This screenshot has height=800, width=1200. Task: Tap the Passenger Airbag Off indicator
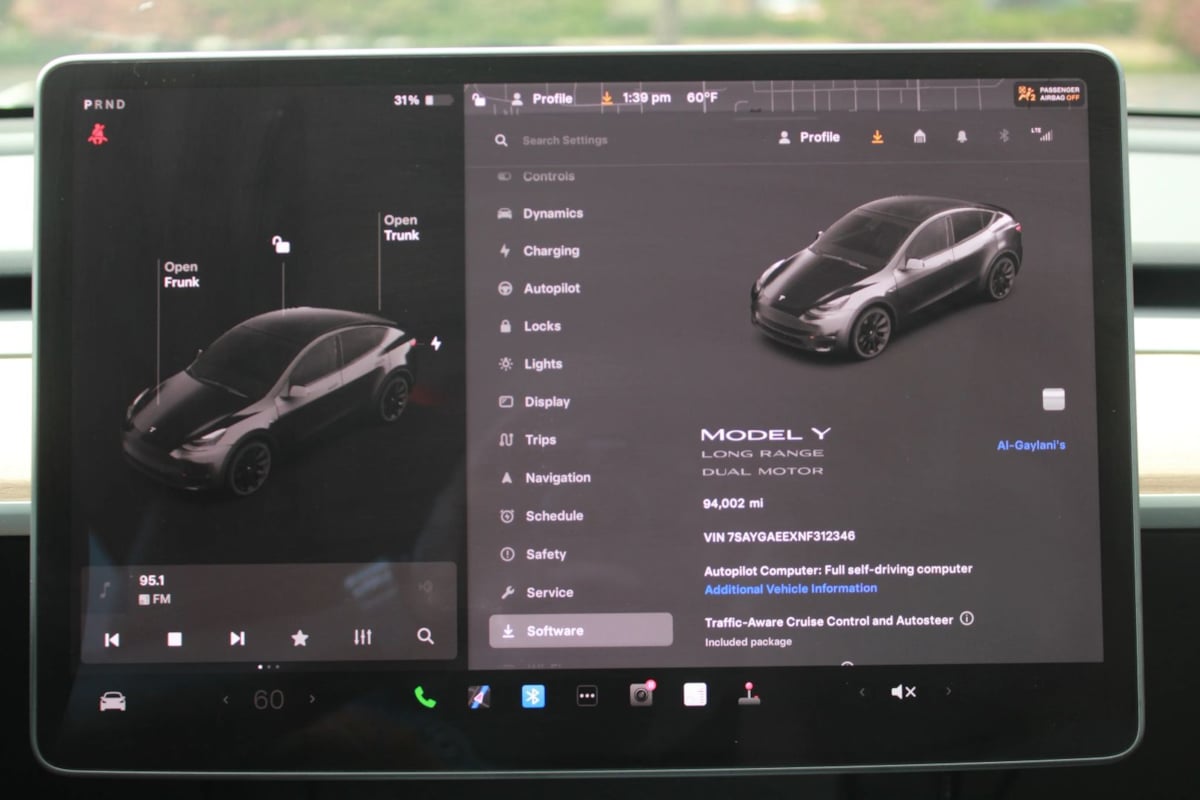point(1049,94)
